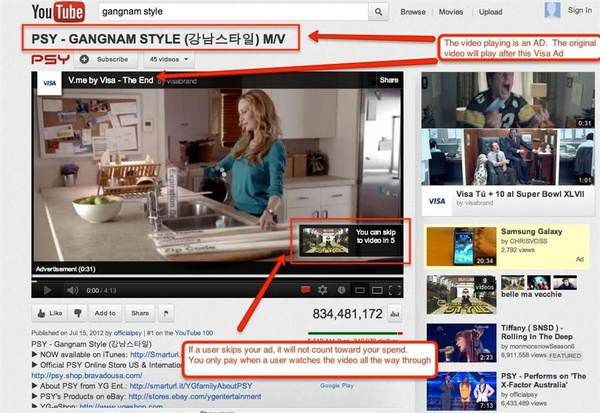Viewport: 600px width, 413px height.
Task: Toggle the red annotations speech bubble icon
Action: coord(305,290)
